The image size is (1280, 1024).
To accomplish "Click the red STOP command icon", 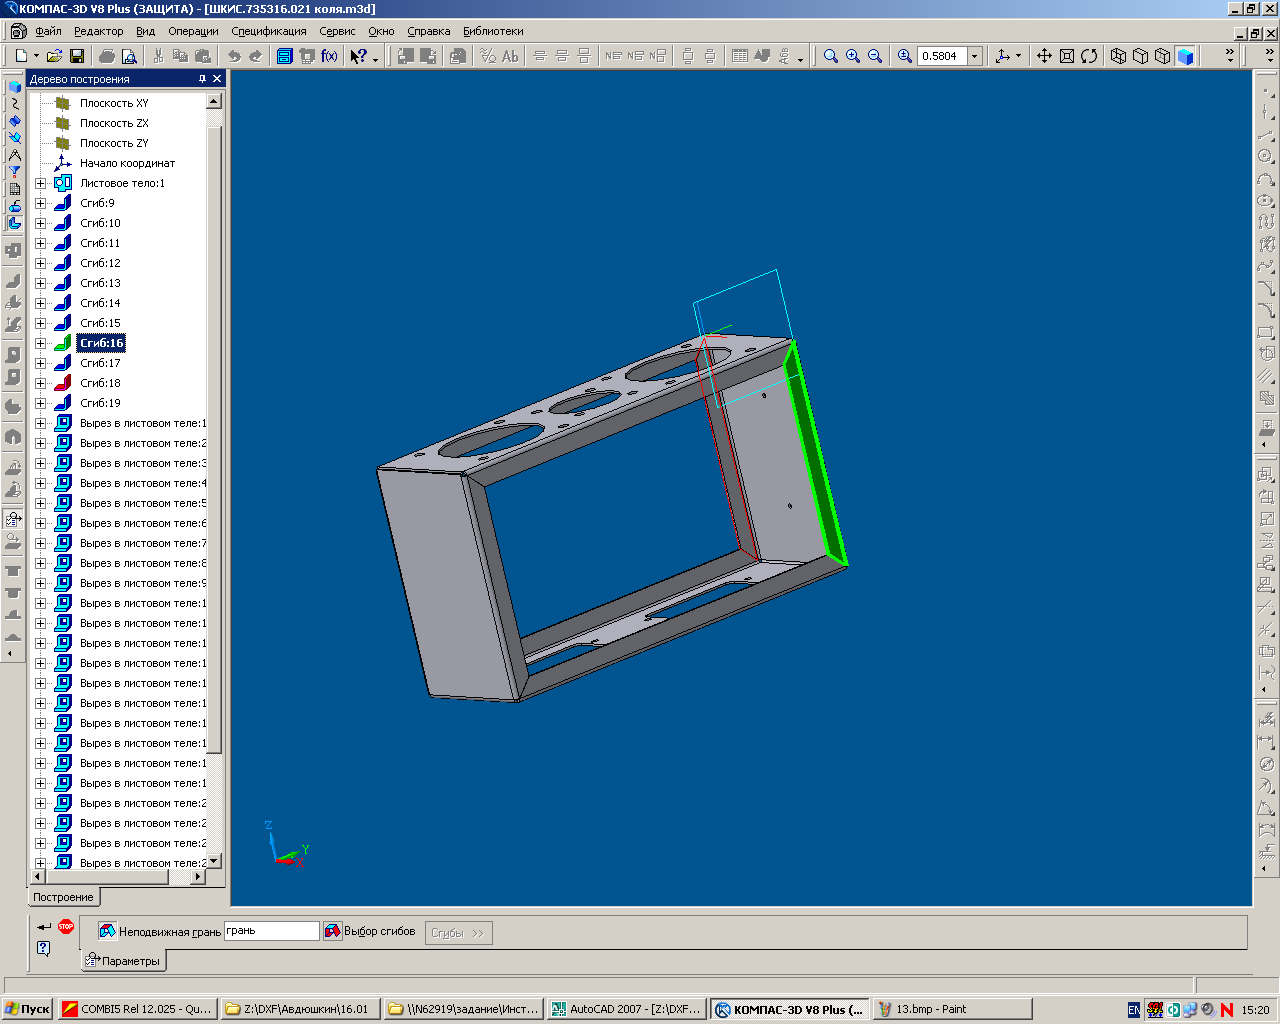I will click(x=66, y=926).
